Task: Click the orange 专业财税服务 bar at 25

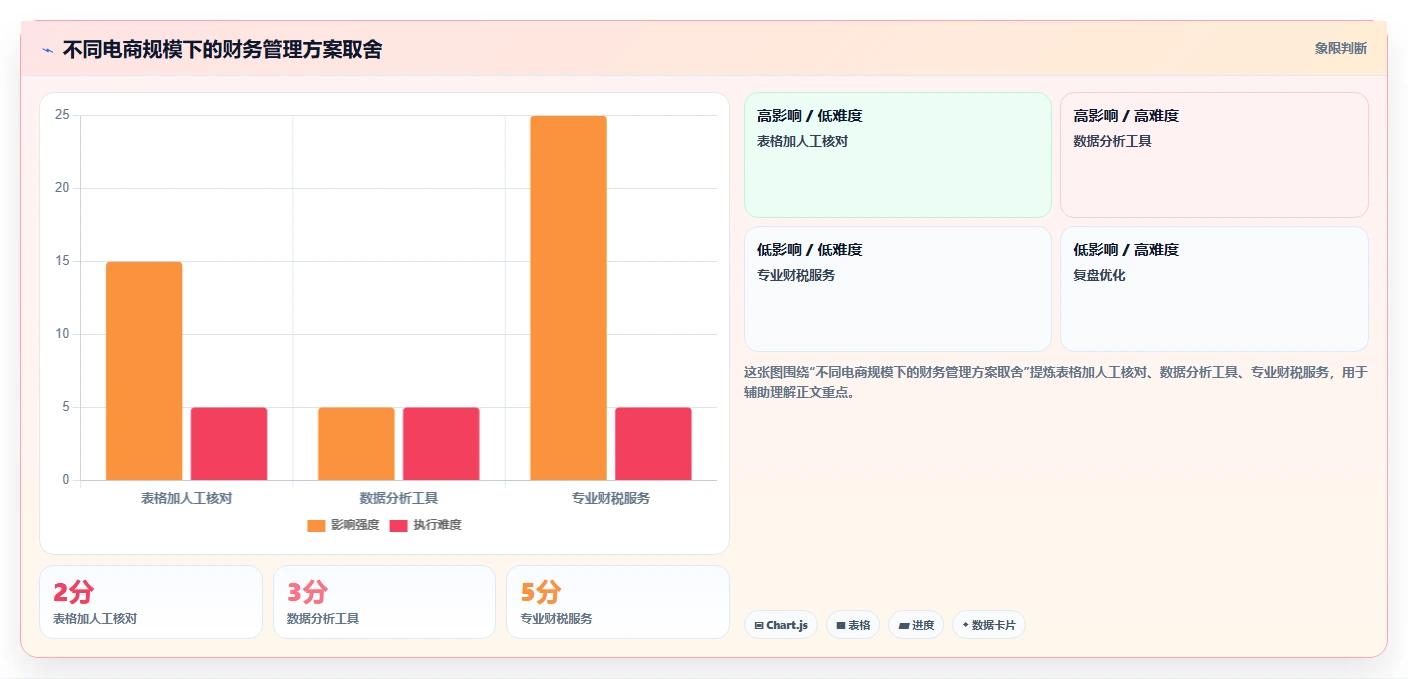Action: (x=568, y=298)
